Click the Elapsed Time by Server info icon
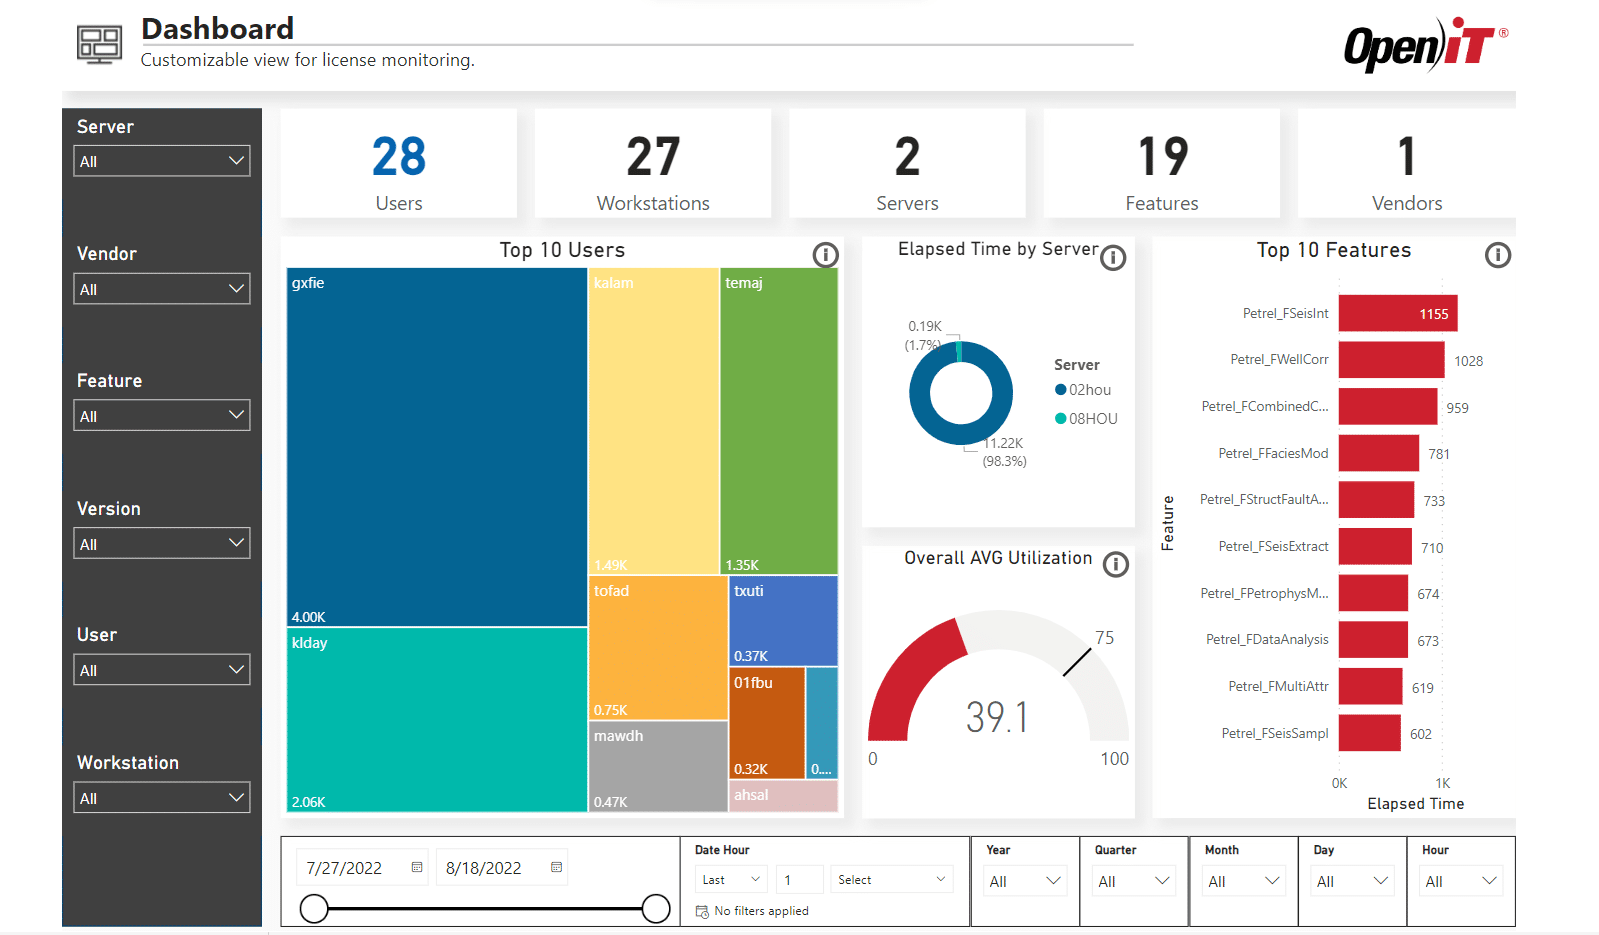 click(x=1113, y=258)
